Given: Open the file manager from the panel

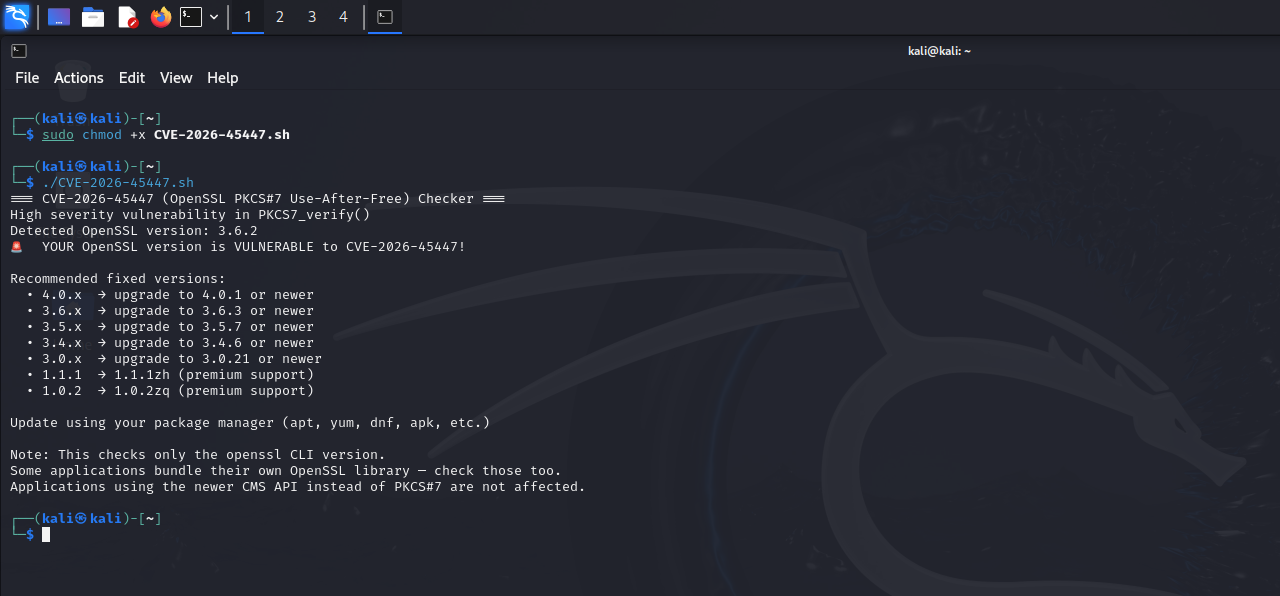Looking at the screenshot, I should (93, 17).
